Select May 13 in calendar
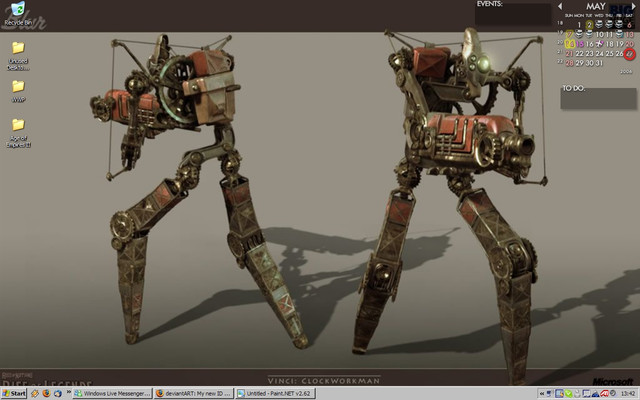The width and height of the screenshot is (640, 400). (629, 34)
